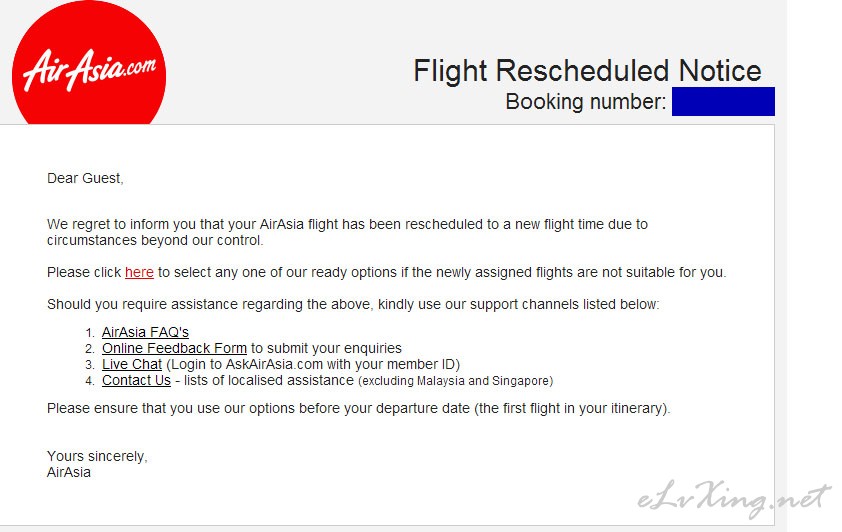Click the 'excluding Malaysia and Singapore' note

tap(456, 381)
